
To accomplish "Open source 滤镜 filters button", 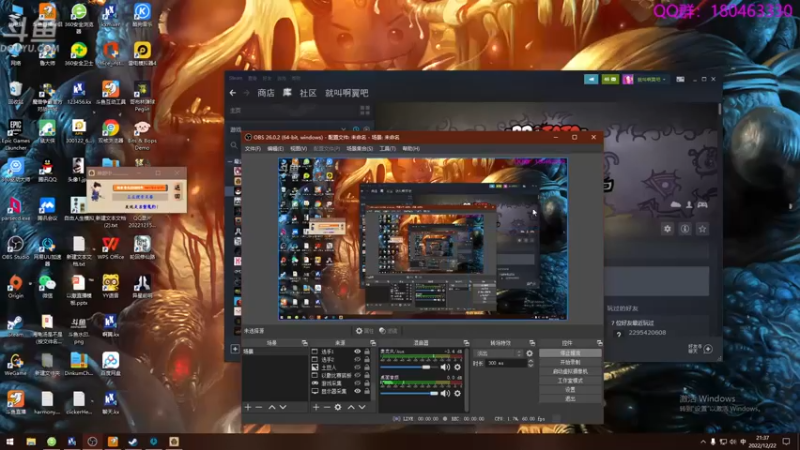I will click(389, 331).
